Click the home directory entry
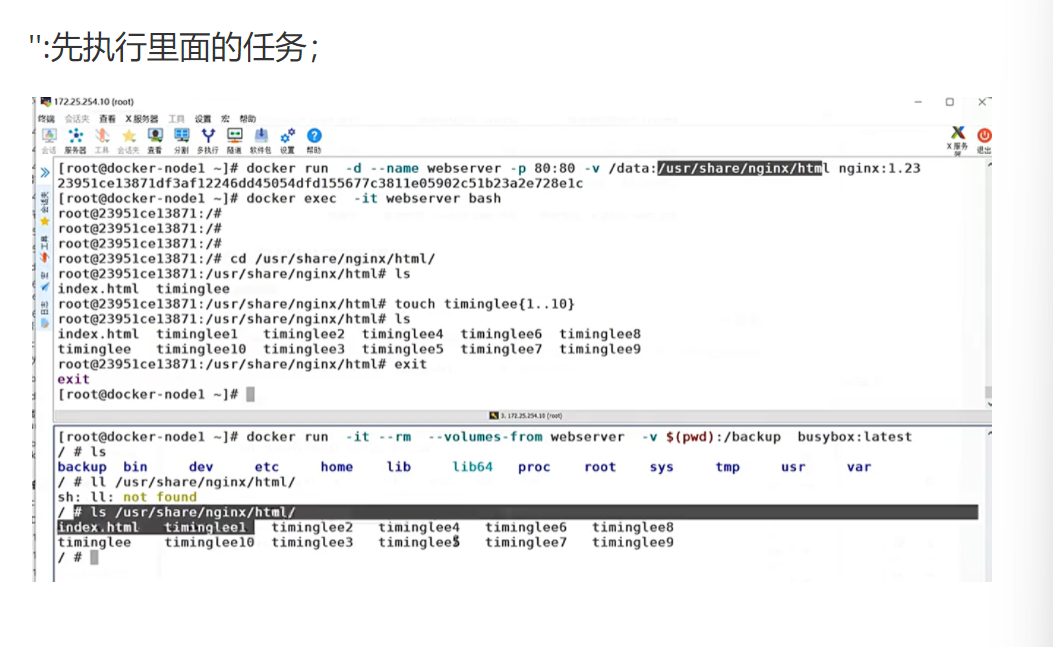 336,467
